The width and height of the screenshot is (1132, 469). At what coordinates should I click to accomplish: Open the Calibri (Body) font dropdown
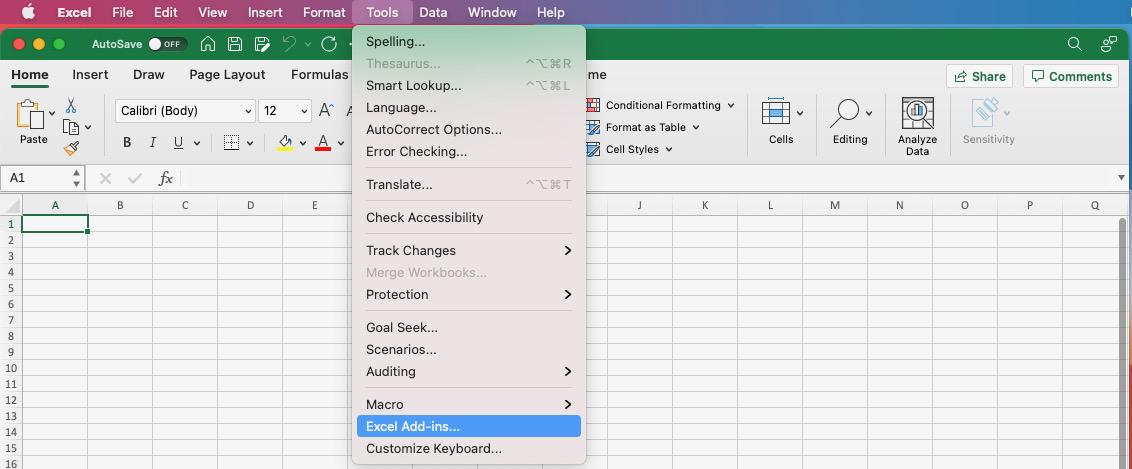(x=186, y=111)
